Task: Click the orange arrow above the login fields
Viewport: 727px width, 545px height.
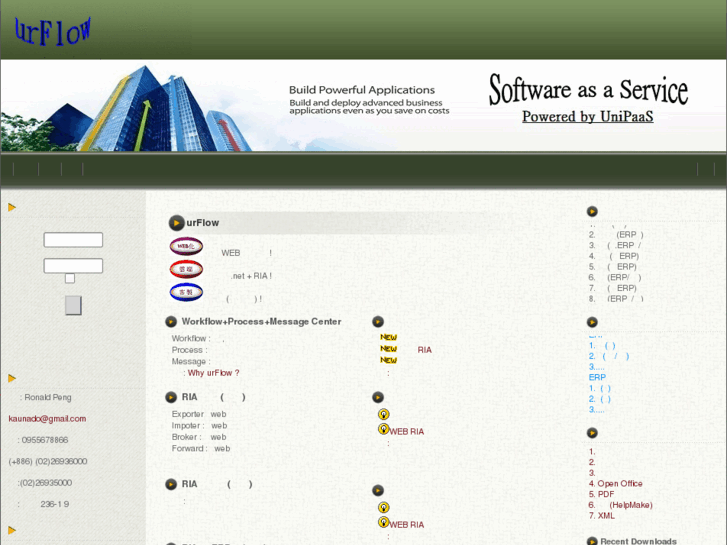Action: 12,207
